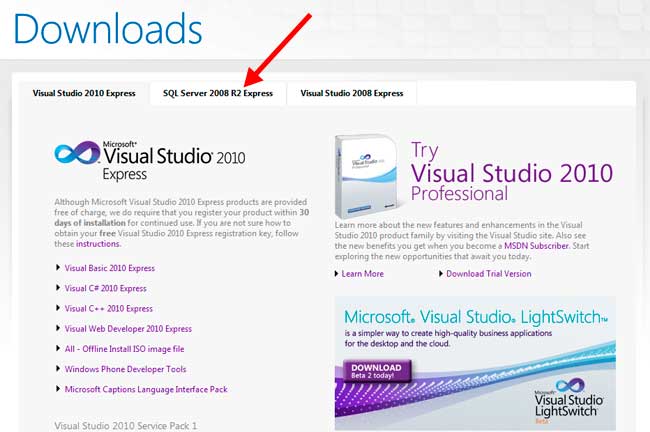Click Download Trial Version link
This screenshot has height=432, width=650.
tap(488, 274)
